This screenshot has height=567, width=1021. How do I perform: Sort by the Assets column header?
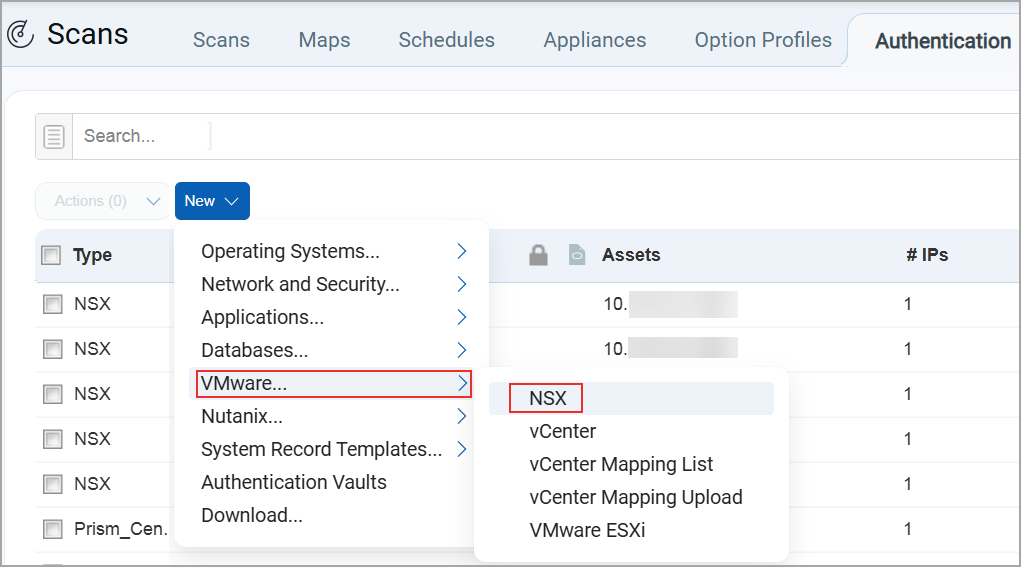[631, 255]
